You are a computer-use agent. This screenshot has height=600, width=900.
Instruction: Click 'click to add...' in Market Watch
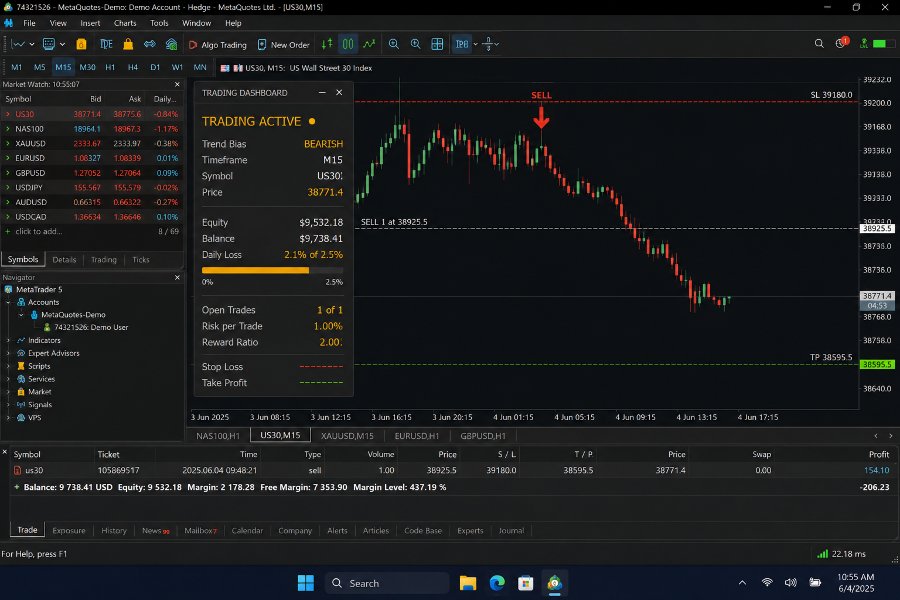(x=38, y=231)
